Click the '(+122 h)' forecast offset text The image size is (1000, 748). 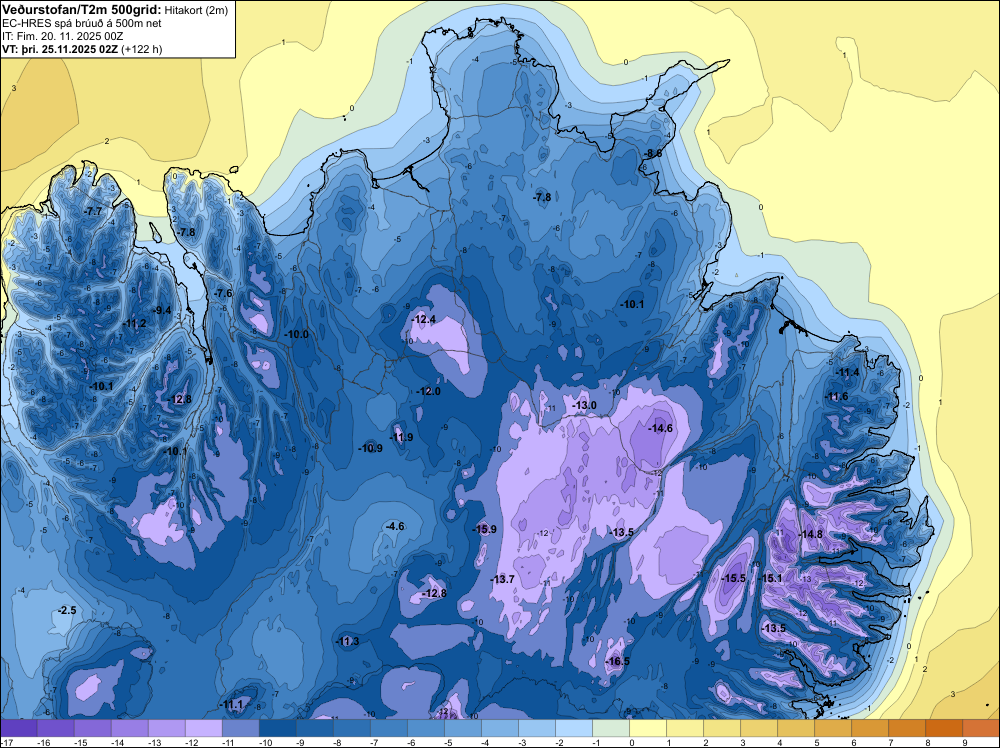pos(142,49)
